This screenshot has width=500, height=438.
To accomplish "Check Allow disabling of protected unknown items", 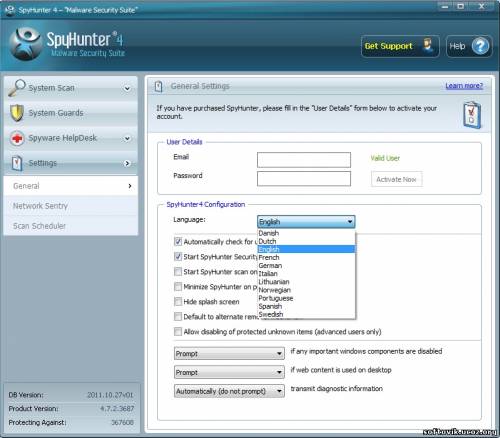I will tap(178, 331).
